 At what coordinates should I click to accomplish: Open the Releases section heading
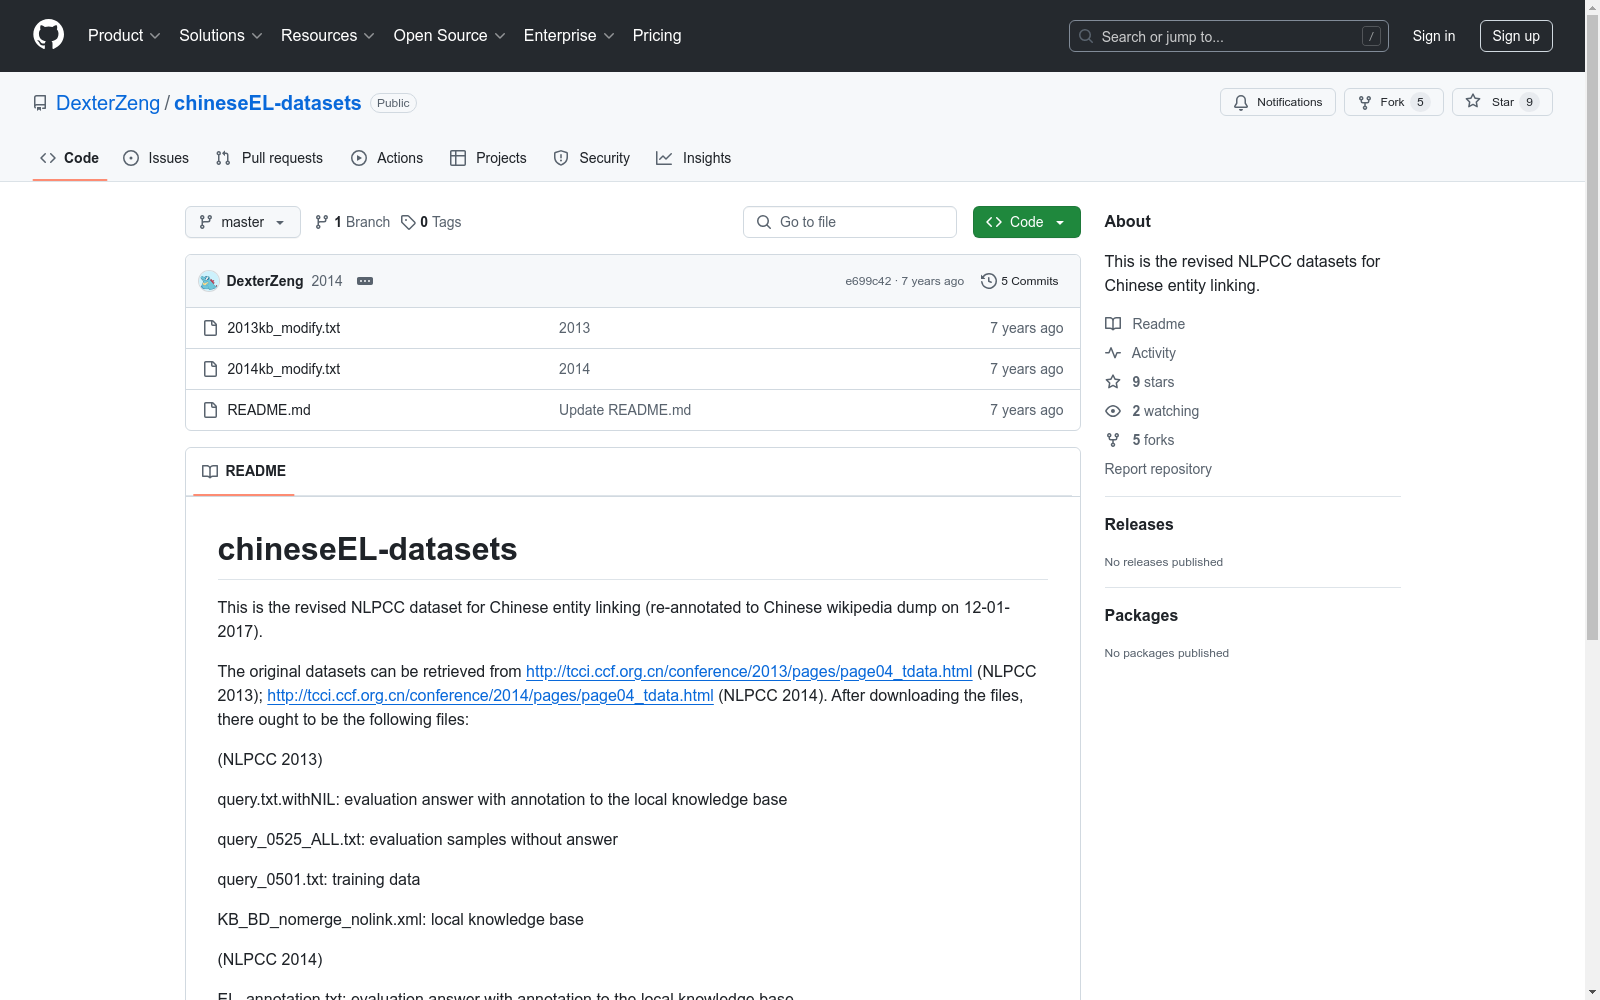[1139, 525]
